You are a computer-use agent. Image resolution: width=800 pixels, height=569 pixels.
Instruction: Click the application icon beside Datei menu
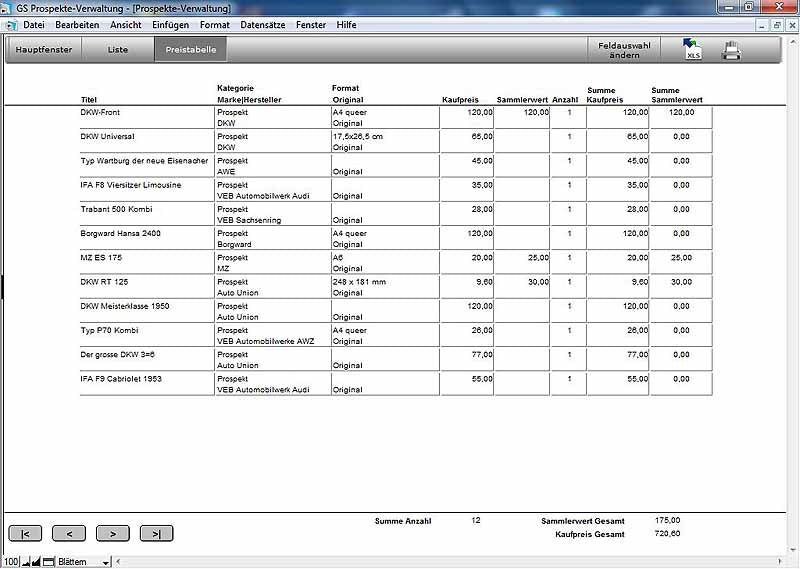click(x=10, y=25)
